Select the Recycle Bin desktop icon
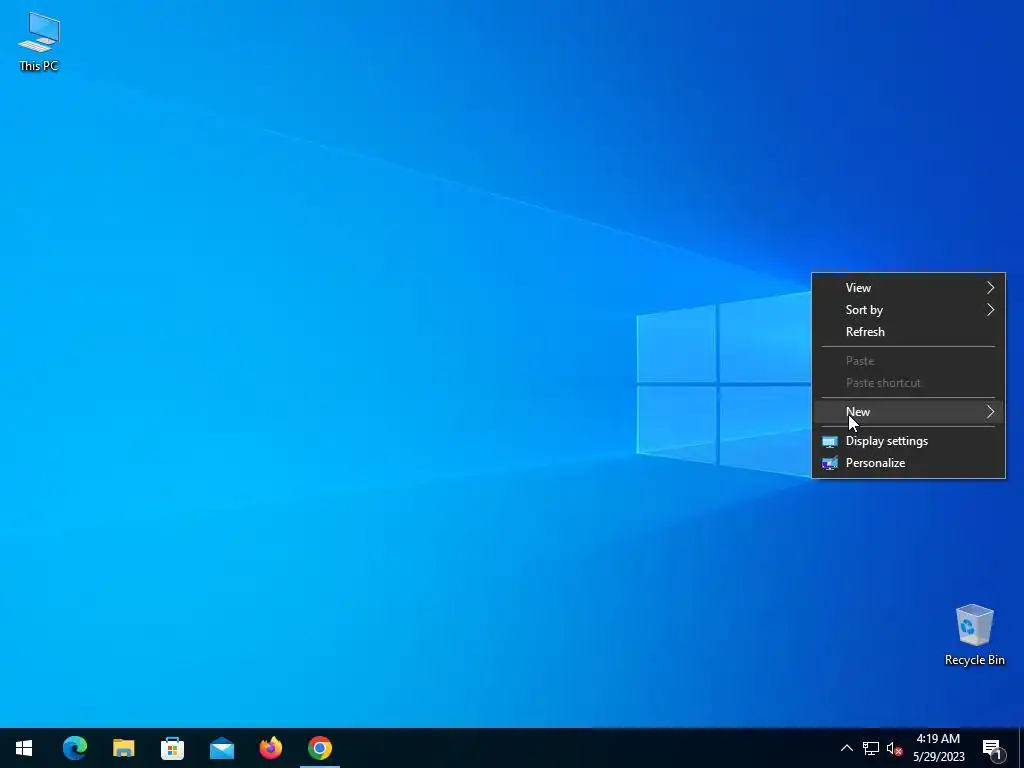 (974, 634)
